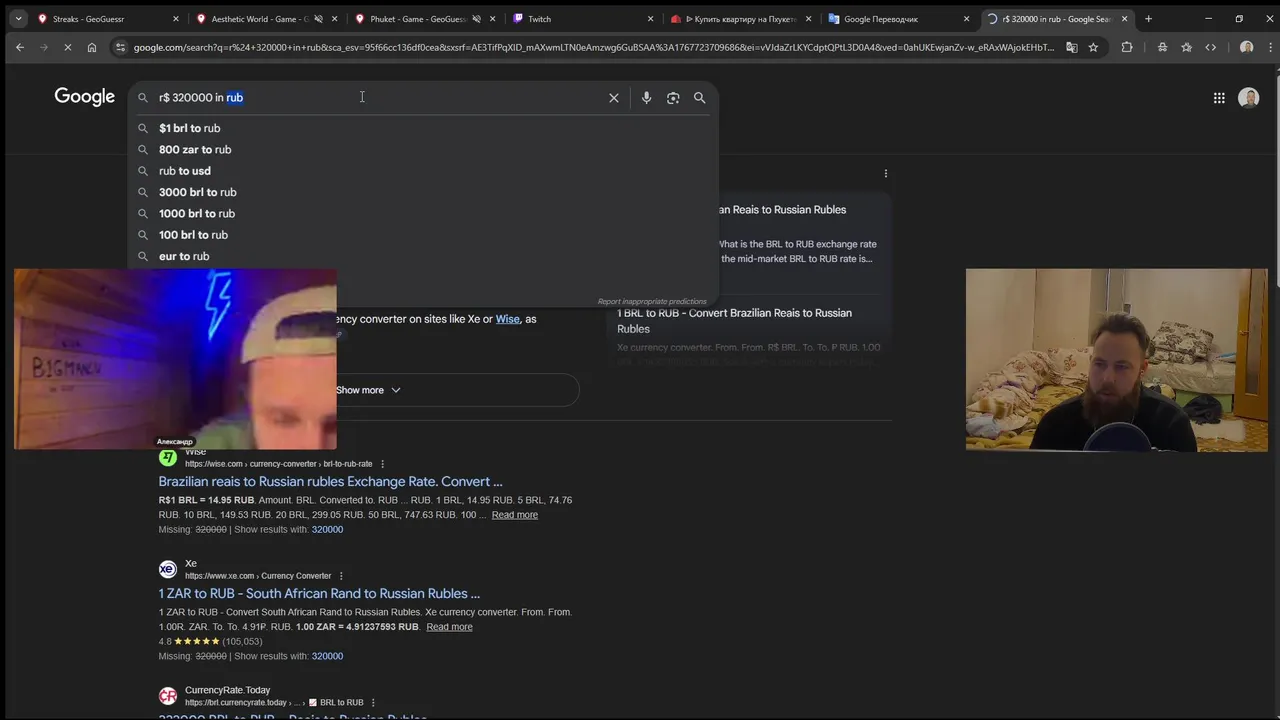Start voice search with the microphone icon

[646, 98]
